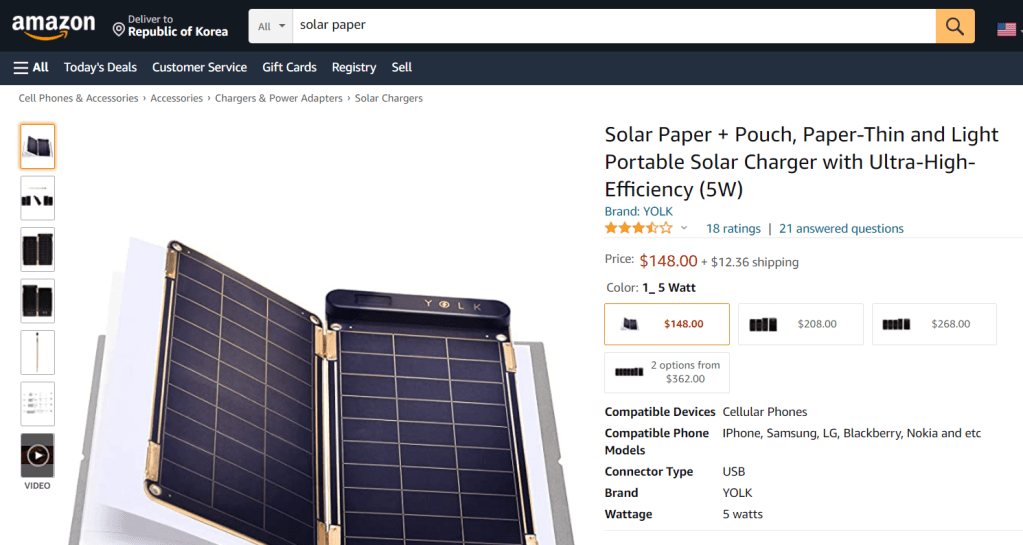Click the Deliver to location pin
This screenshot has height=545, width=1023.
pyautogui.click(x=119, y=31)
